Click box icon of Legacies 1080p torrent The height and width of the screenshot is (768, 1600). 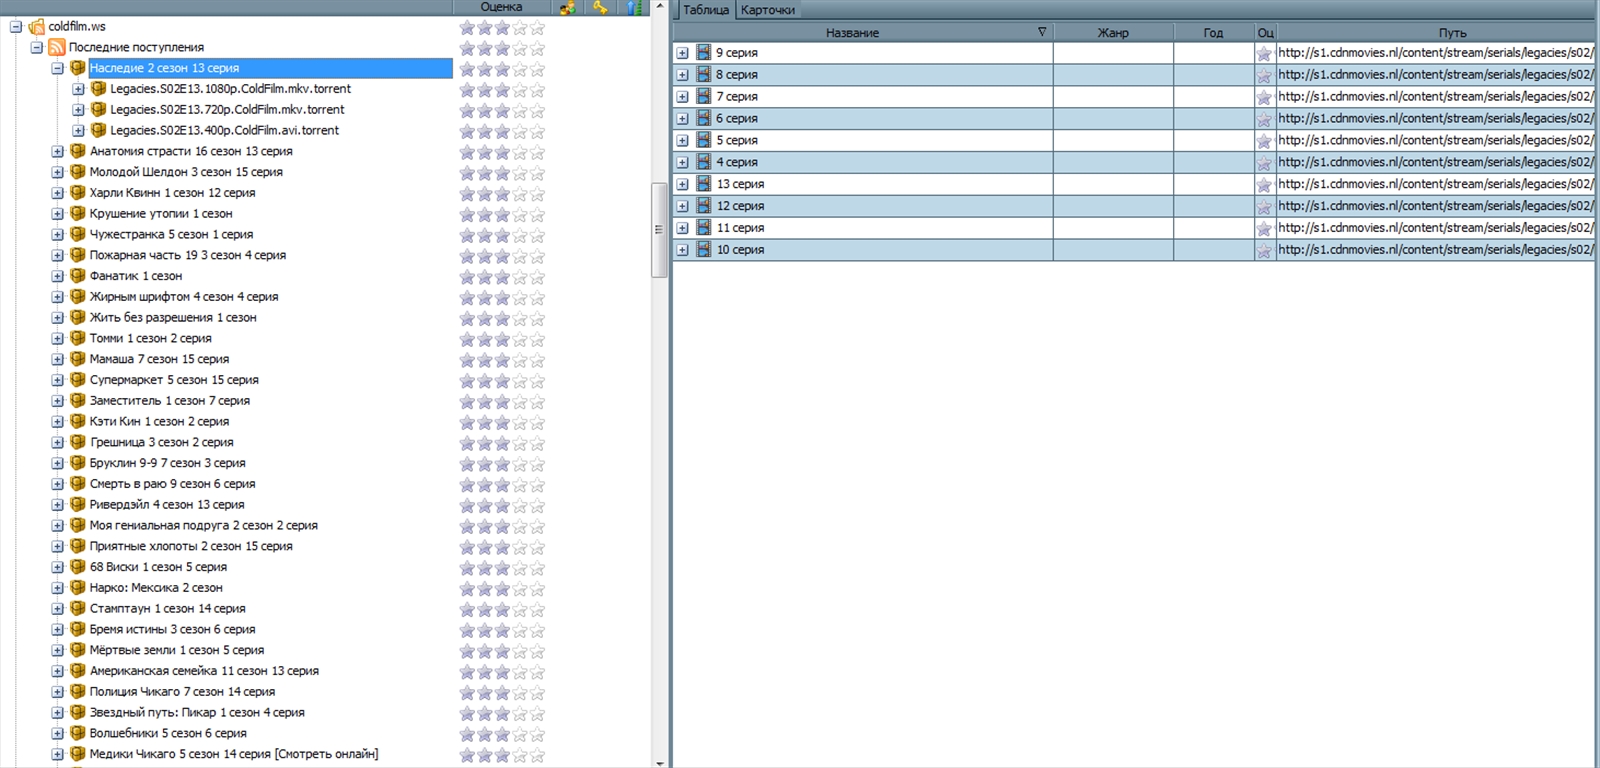(x=98, y=89)
